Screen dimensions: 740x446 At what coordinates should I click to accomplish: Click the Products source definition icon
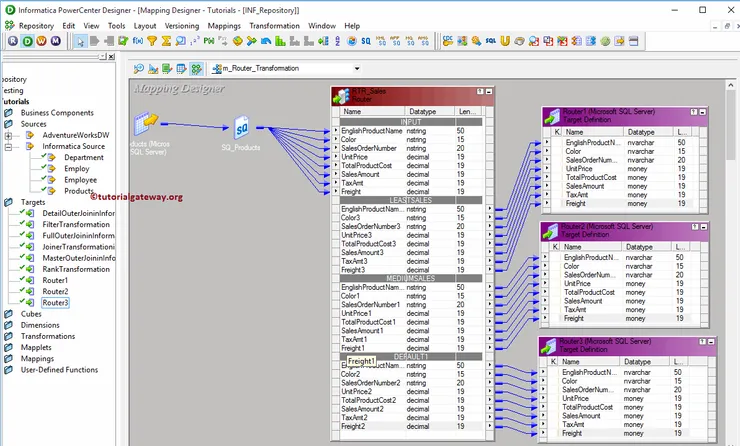(147, 121)
